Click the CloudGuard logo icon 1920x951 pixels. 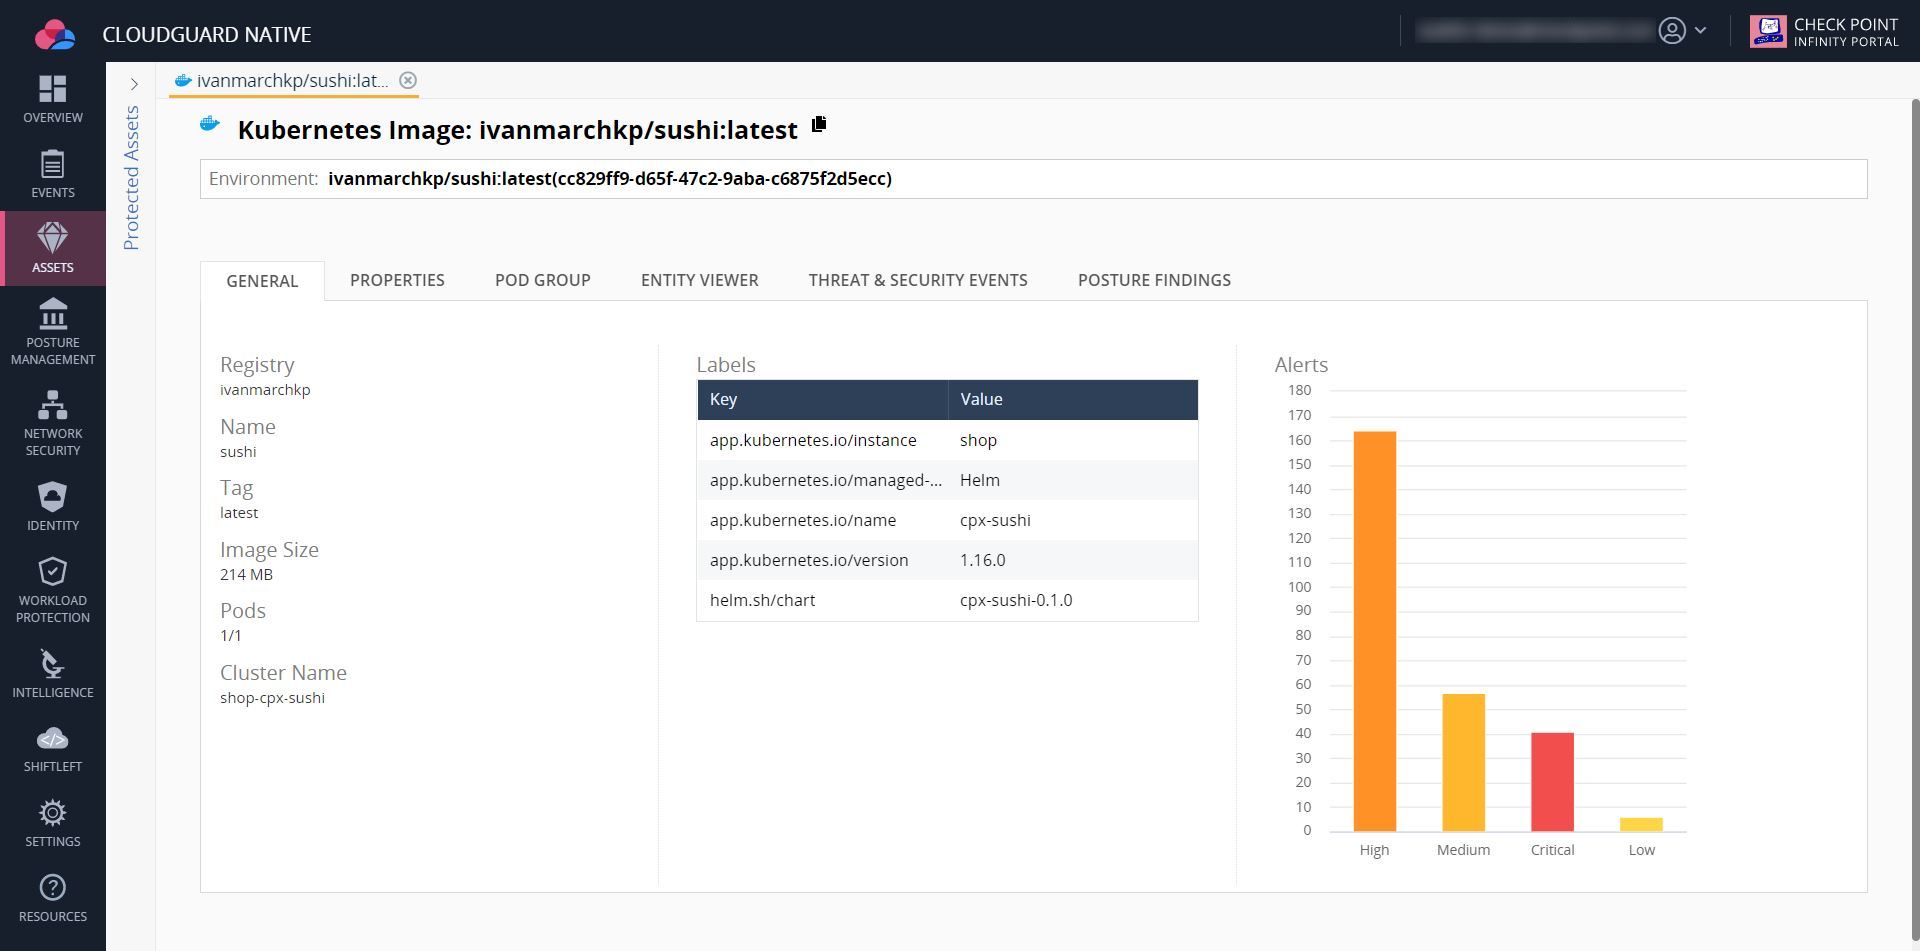[55, 34]
